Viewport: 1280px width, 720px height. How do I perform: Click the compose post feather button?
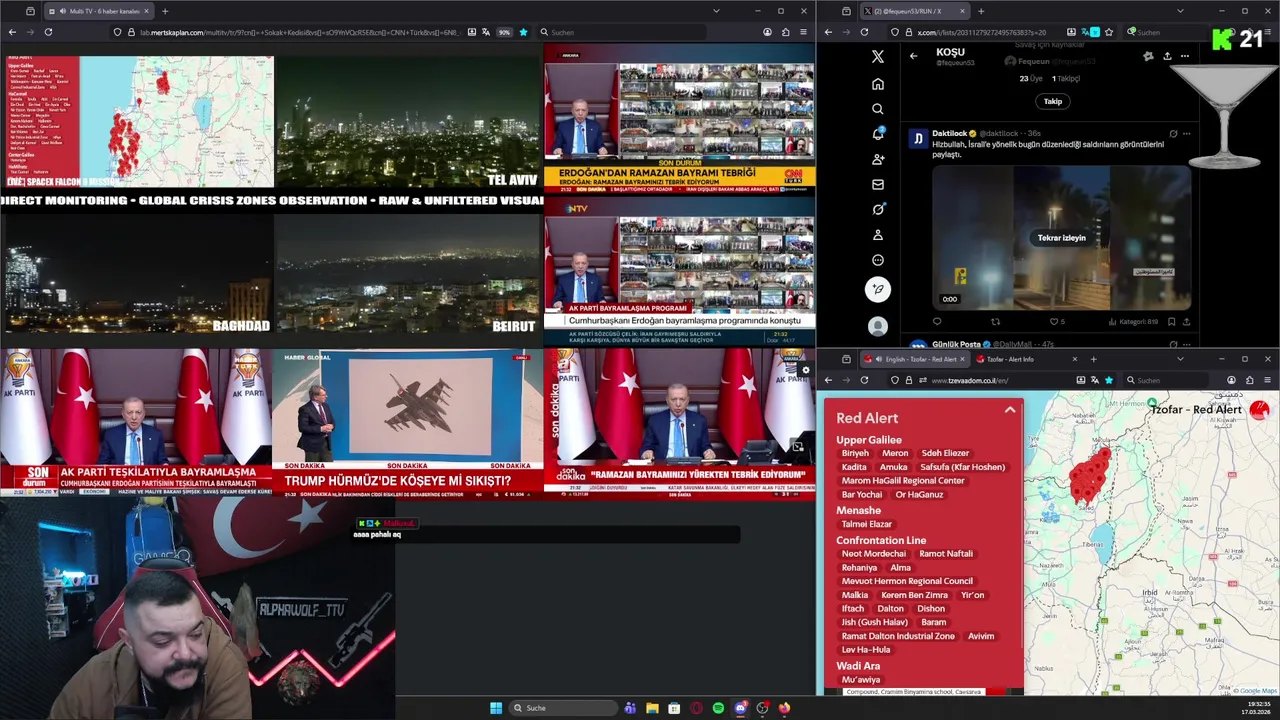point(877,290)
